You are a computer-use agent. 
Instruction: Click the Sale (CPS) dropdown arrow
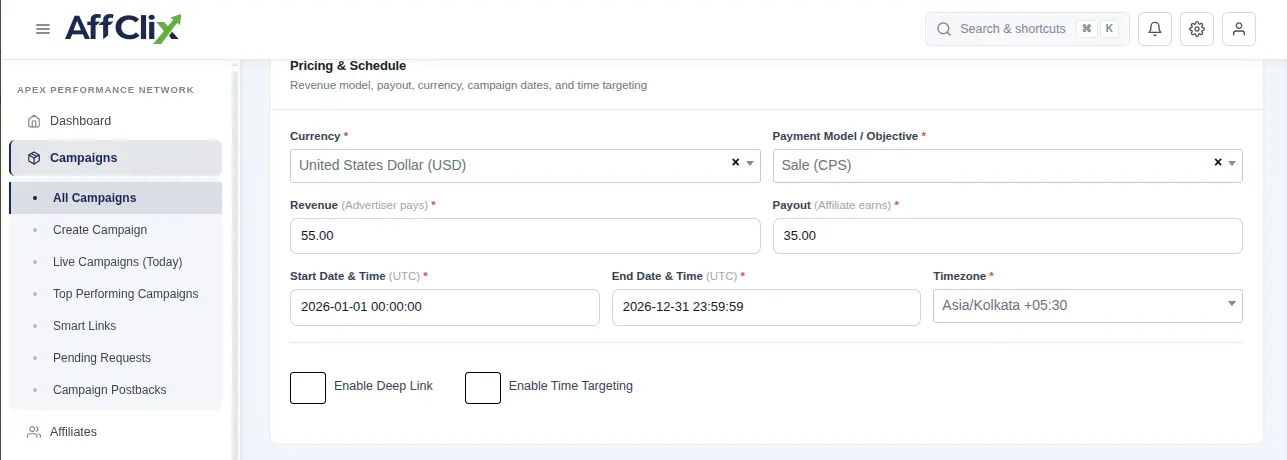tap(1232, 164)
